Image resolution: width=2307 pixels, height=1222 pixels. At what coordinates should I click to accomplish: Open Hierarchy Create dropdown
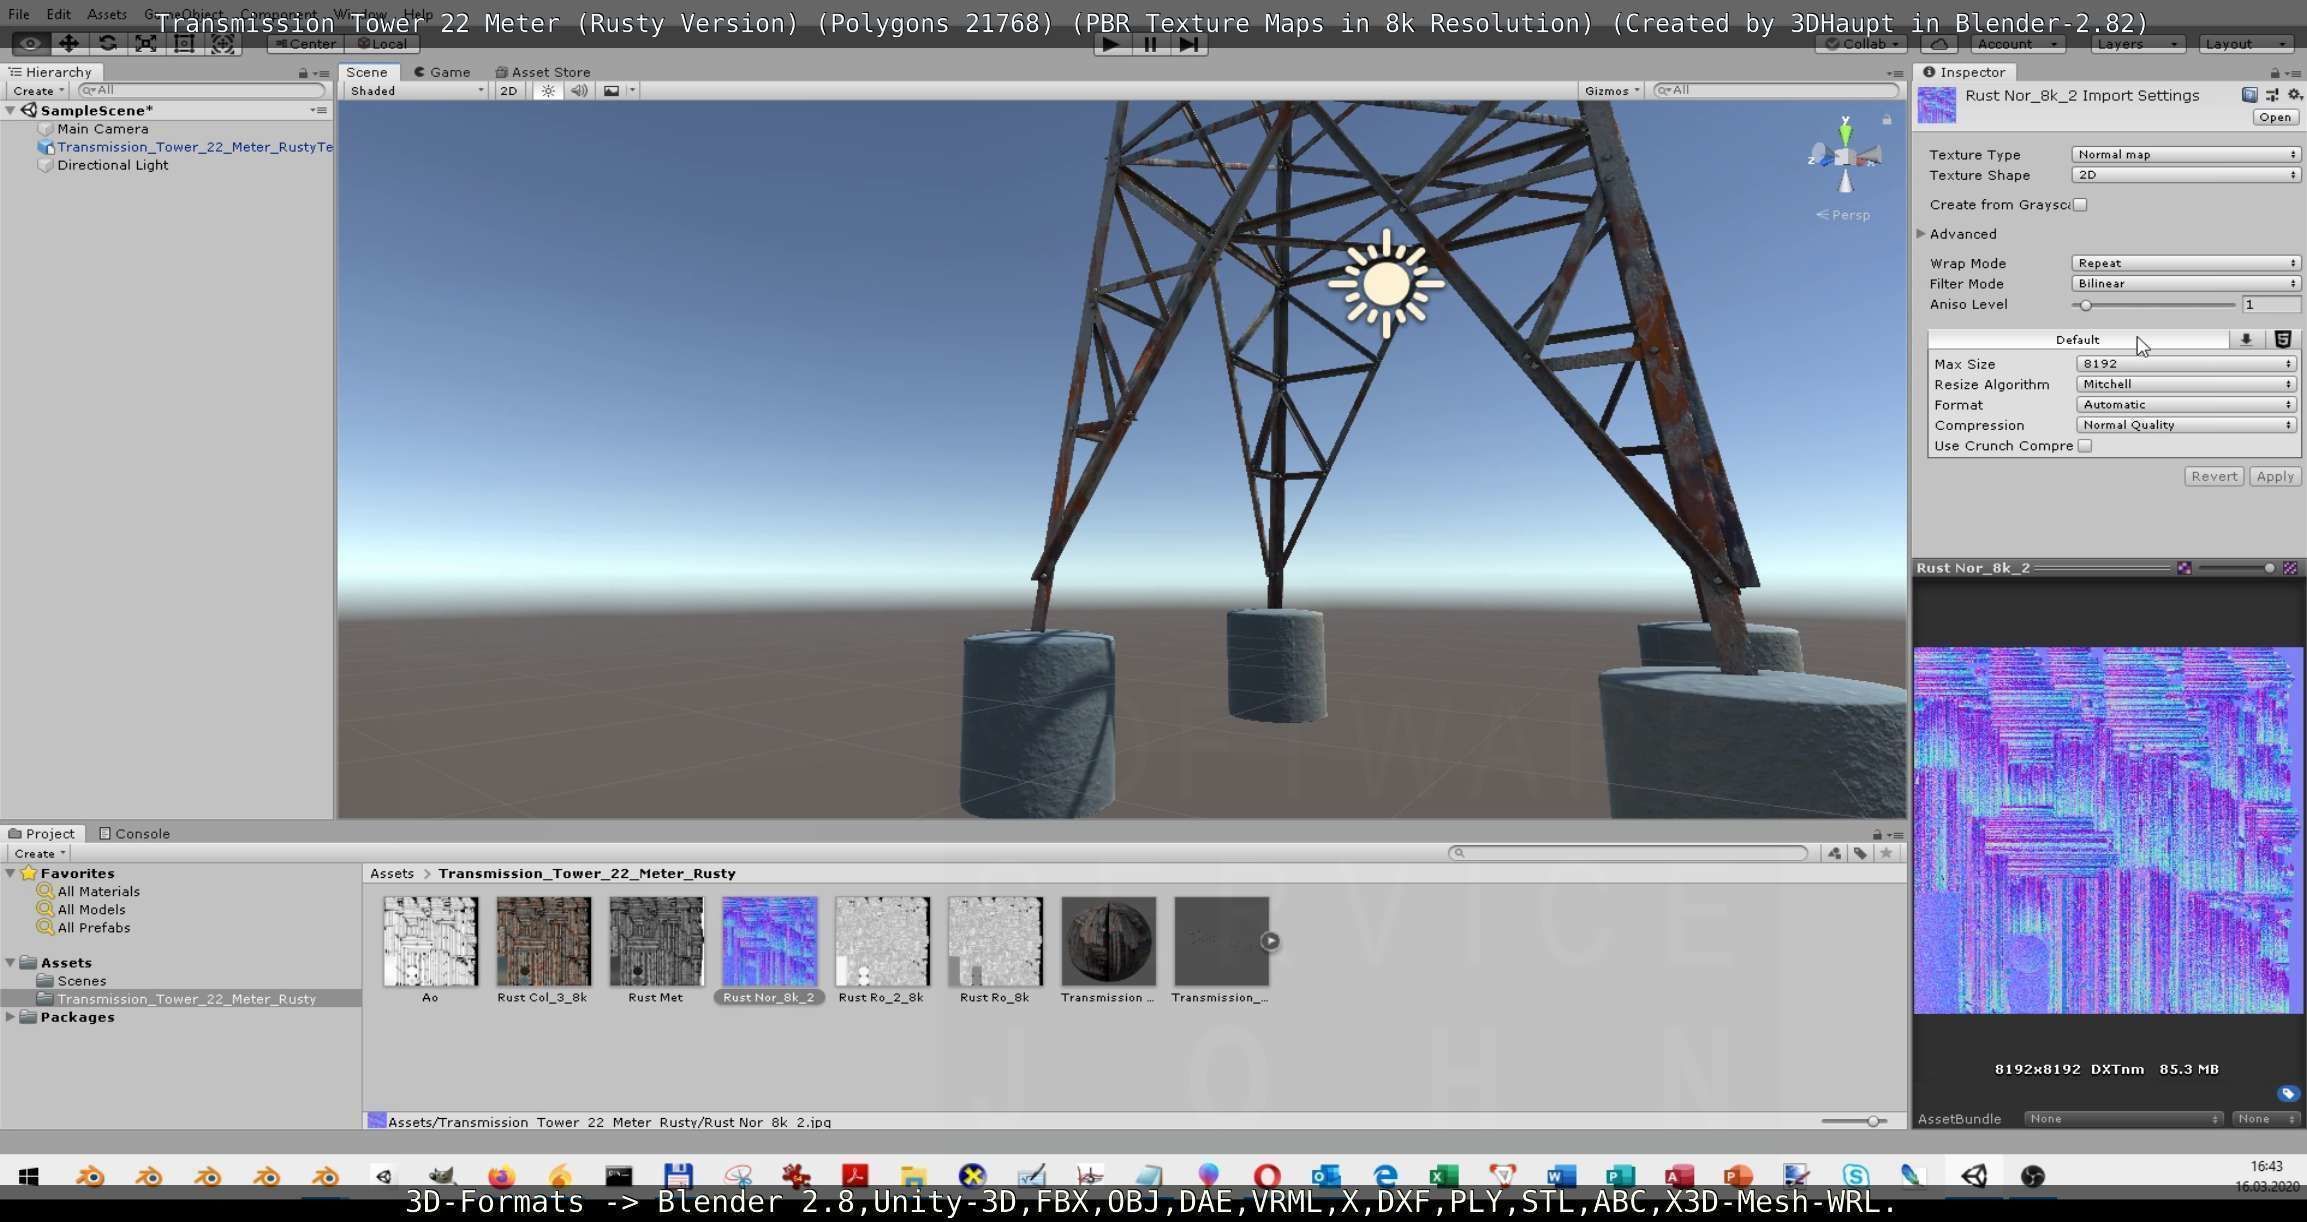(38, 90)
